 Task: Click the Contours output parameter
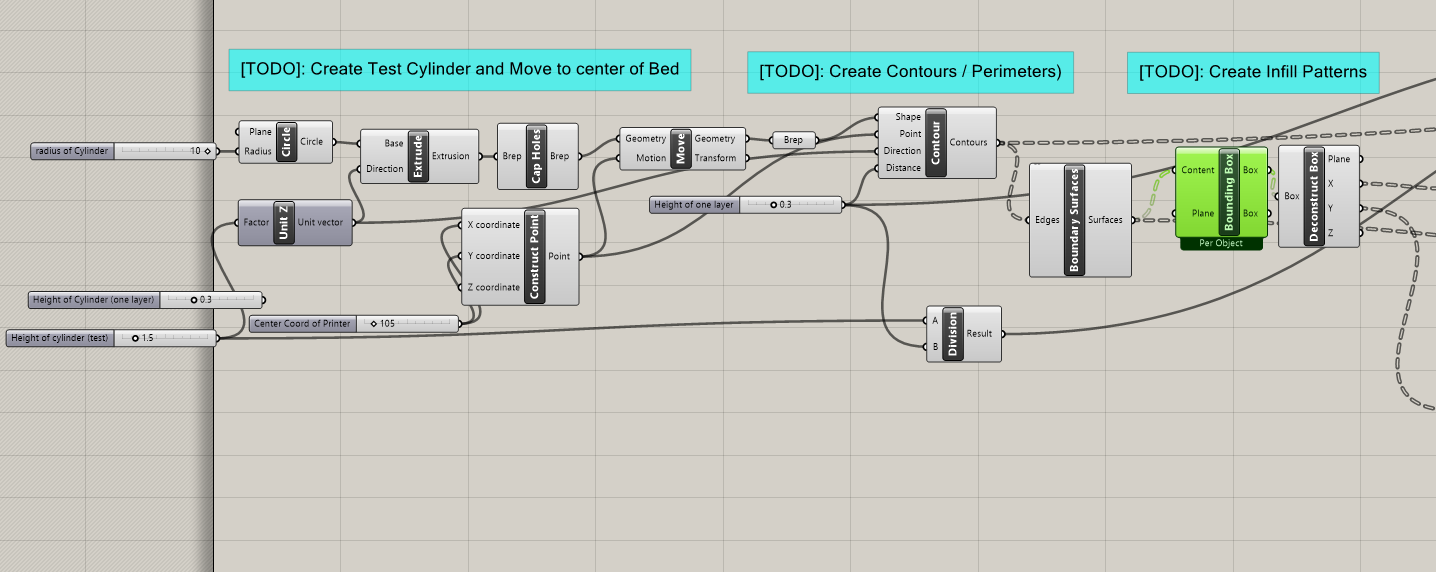pyautogui.click(x=968, y=142)
